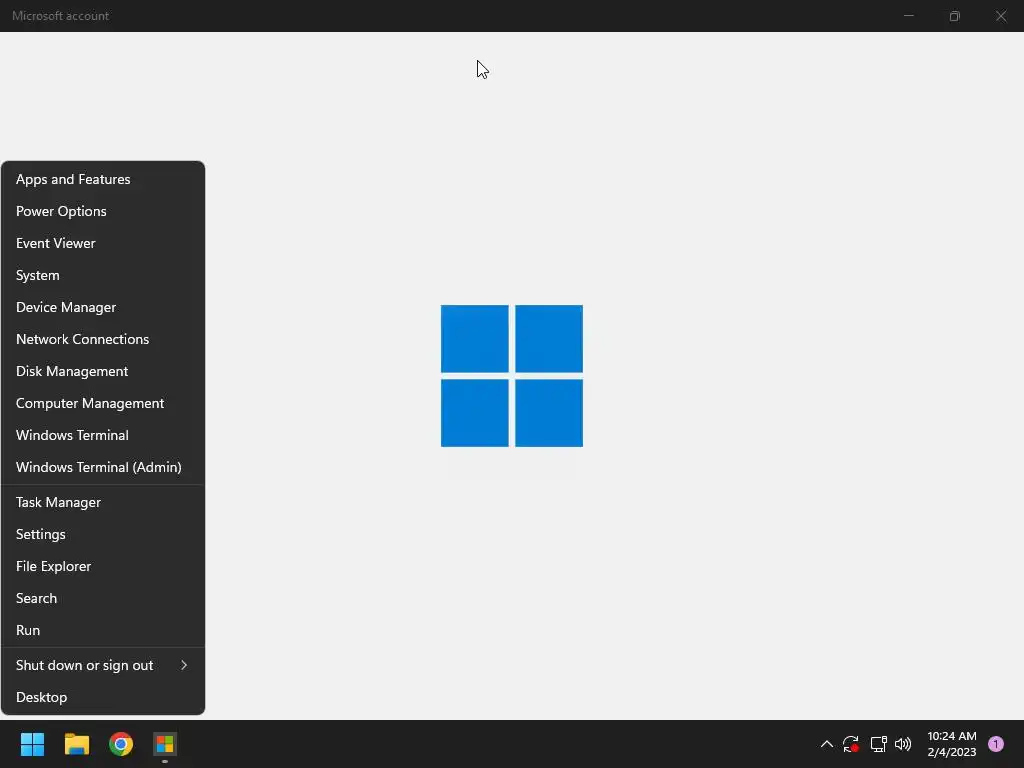
Task: Launch Device Manager
Action: [x=103, y=307]
